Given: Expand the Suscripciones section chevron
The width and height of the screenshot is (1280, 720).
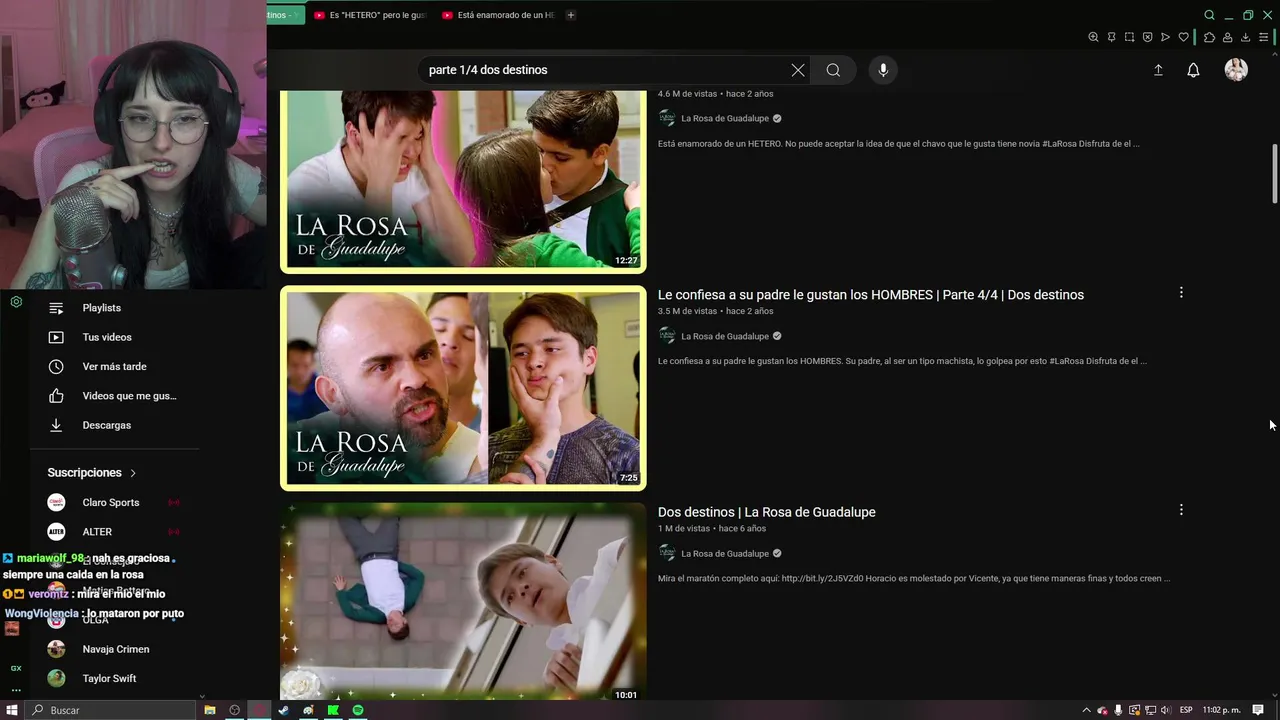Looking at the screenshot, I should pos(133,473).
